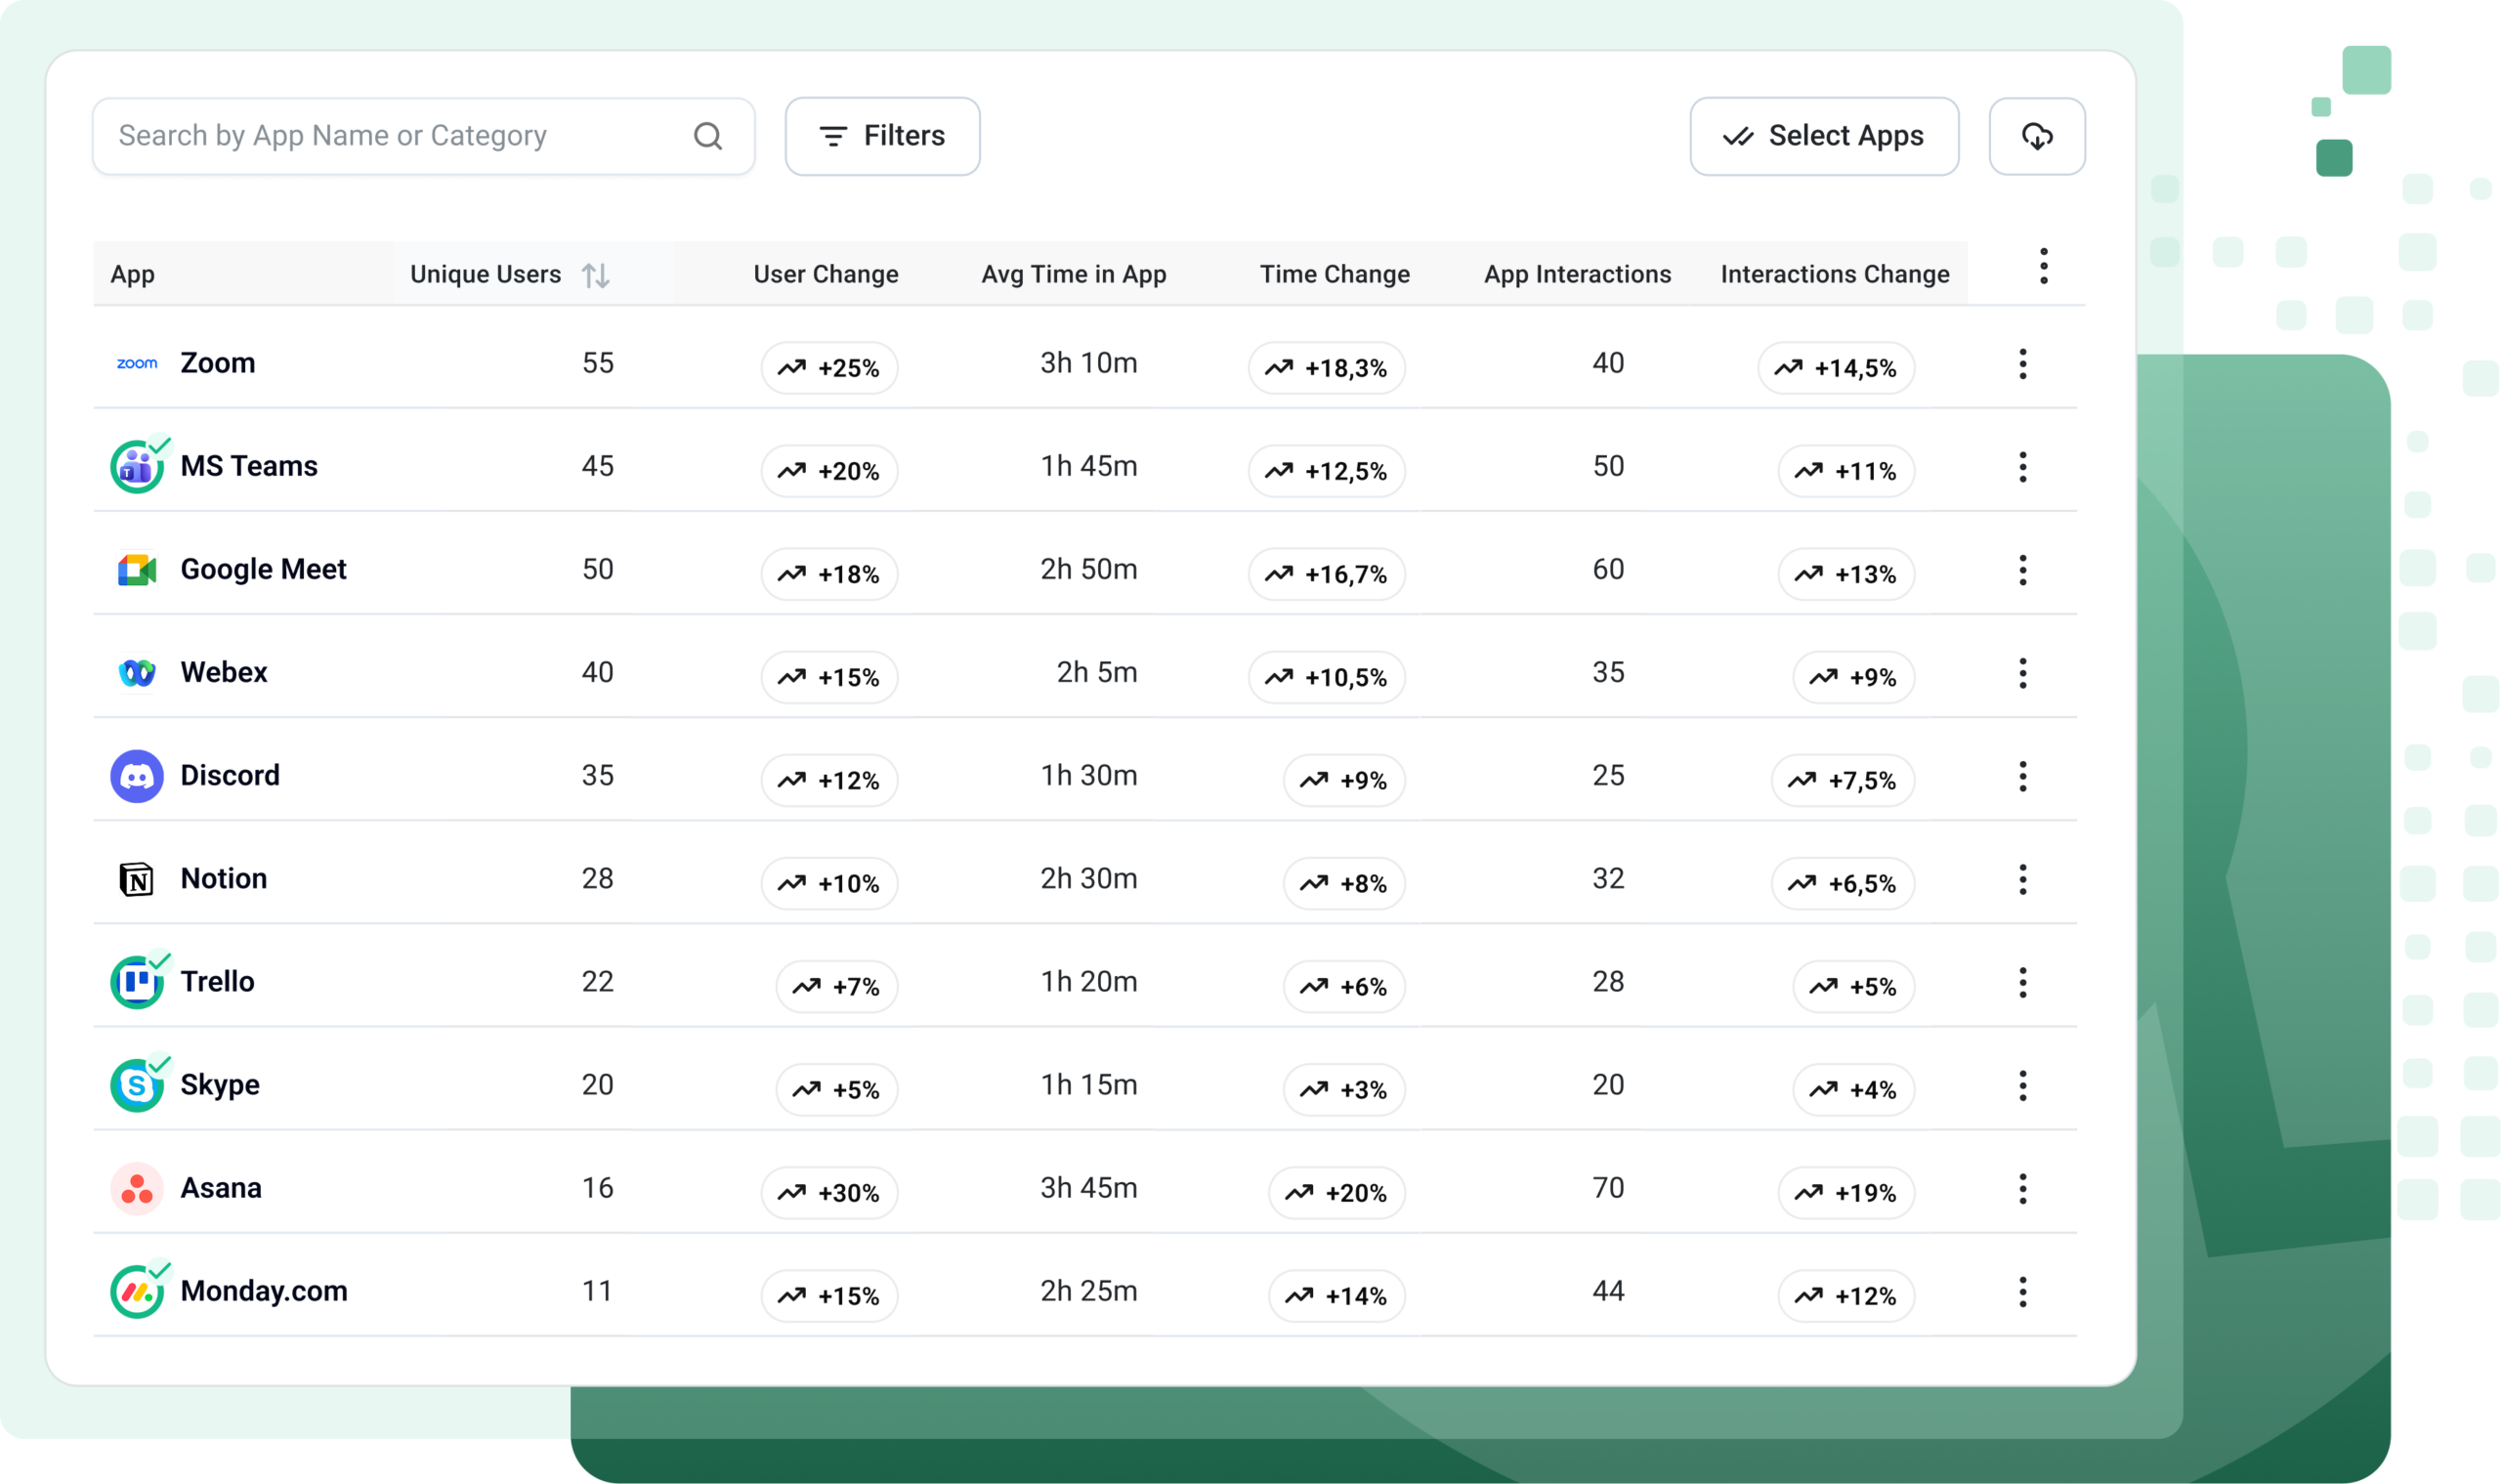Open Discord row three-dot menu
The width and height of the screenshot is (2501, 1484).
2023,776
